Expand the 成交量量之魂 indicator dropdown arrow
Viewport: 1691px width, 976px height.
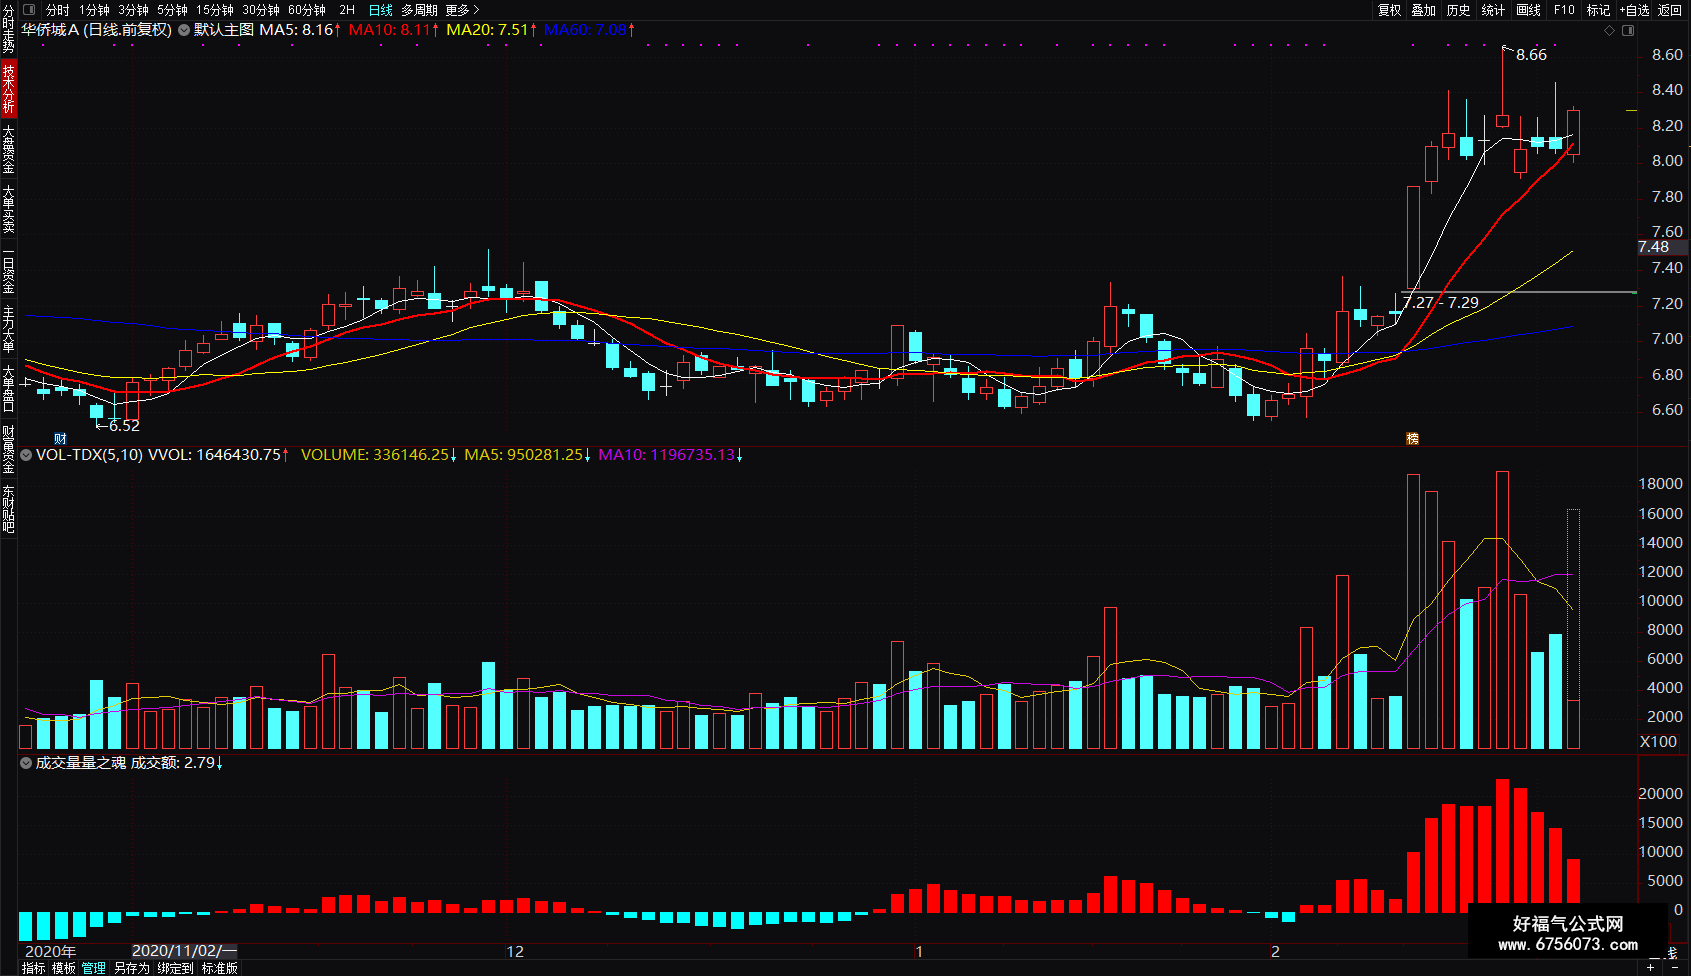point(26,763)
